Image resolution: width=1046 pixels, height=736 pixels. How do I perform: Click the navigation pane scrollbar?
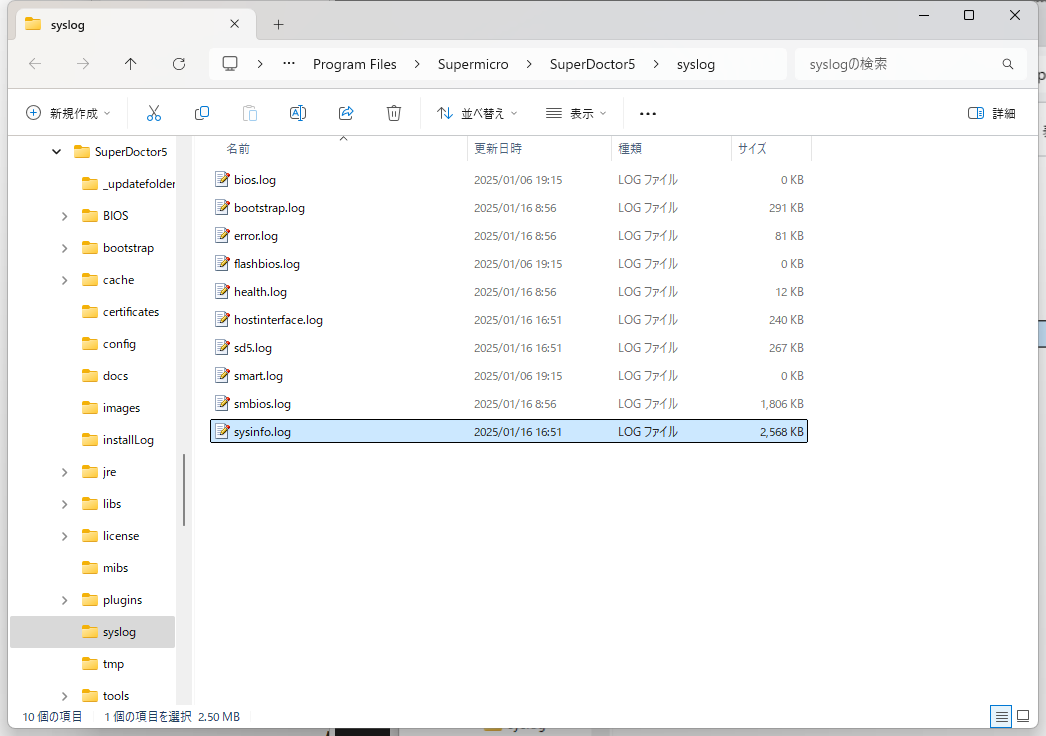(183, 489)
